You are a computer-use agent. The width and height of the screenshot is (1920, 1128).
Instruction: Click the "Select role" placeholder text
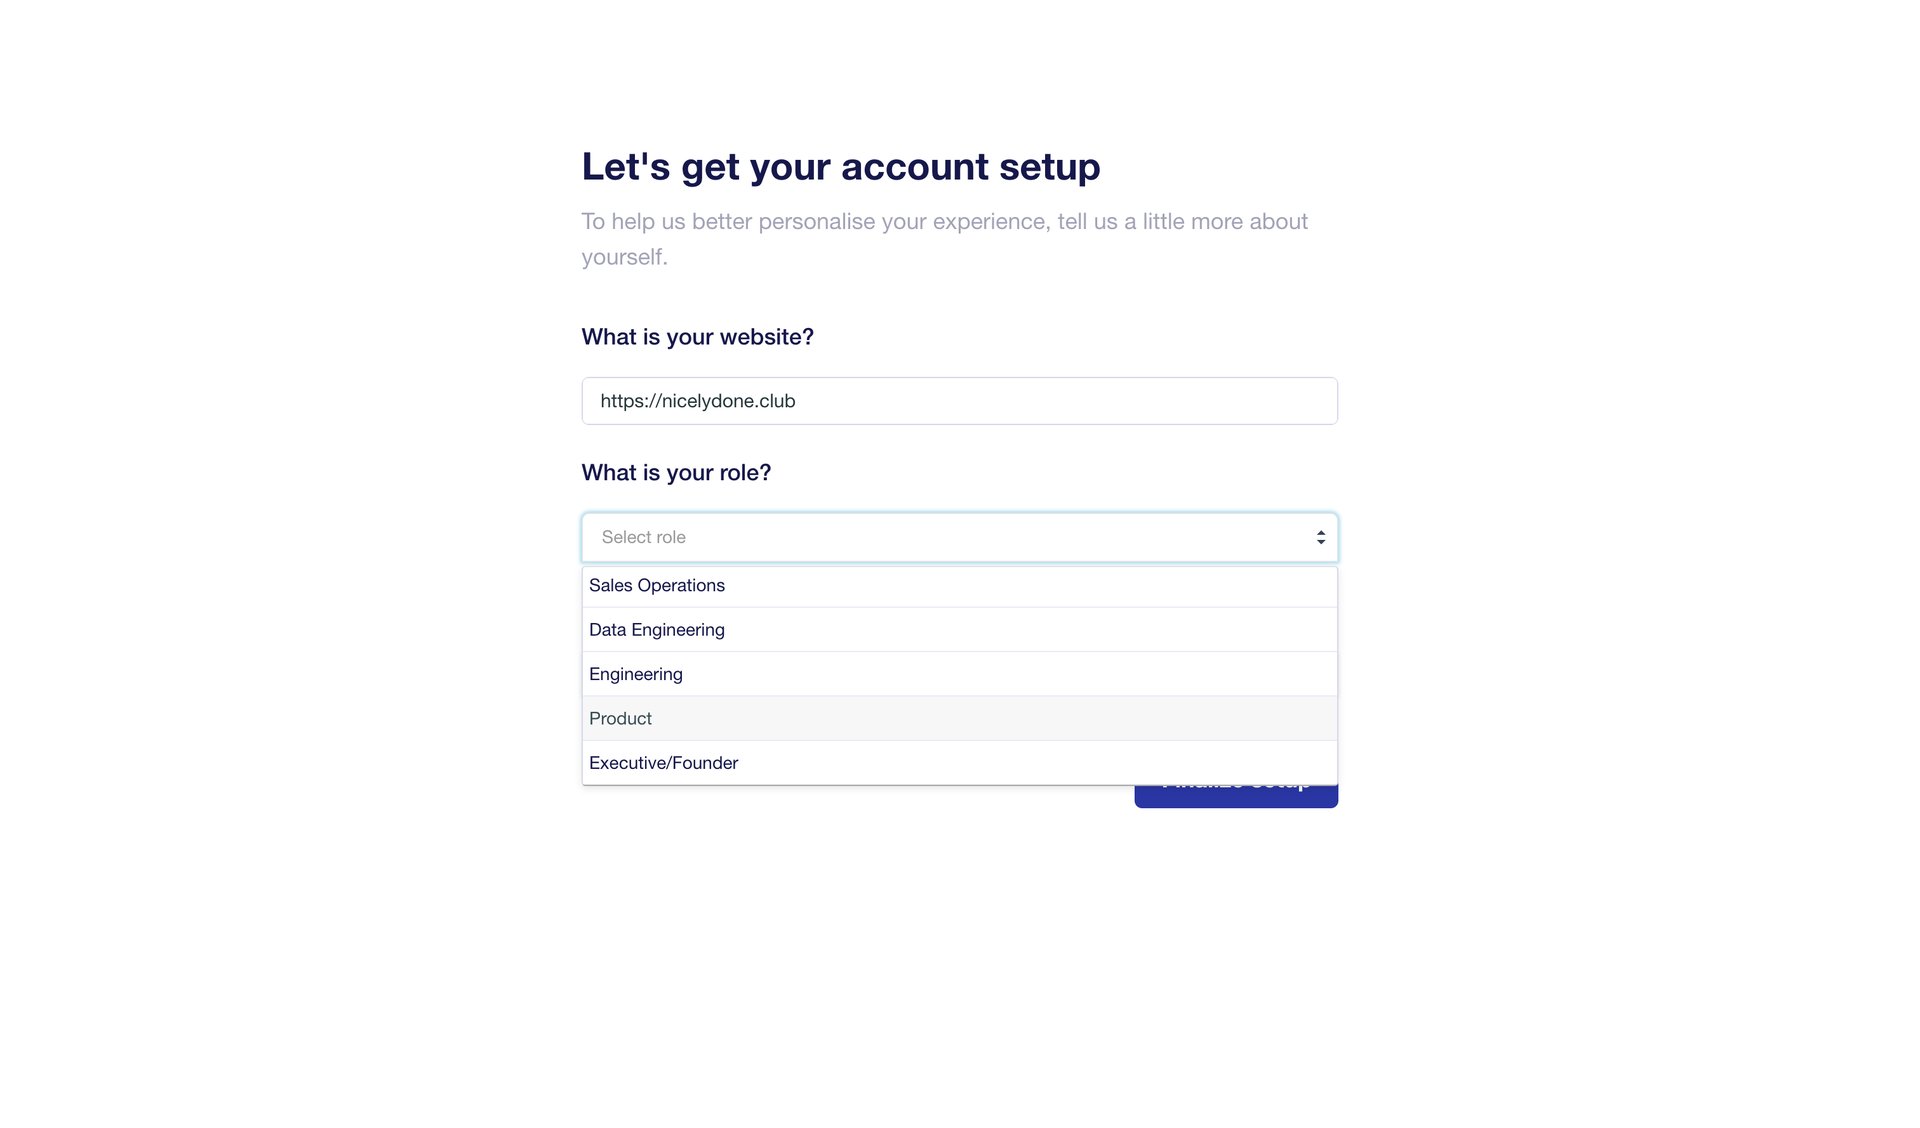[643, 538]
